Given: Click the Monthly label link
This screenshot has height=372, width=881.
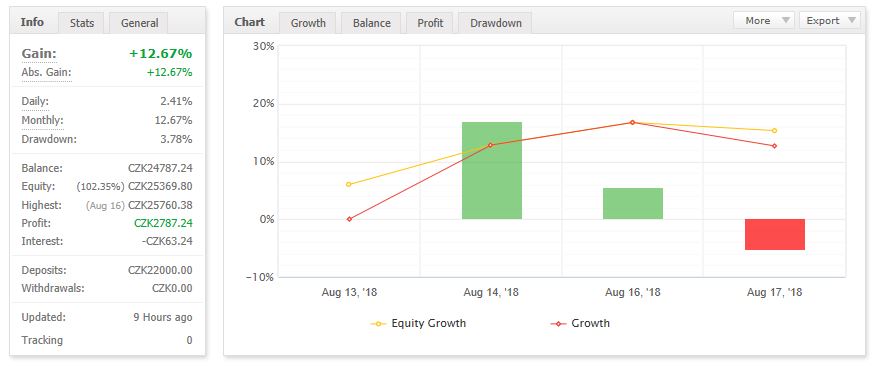Looking at the screenshot, I should point(43,120).
